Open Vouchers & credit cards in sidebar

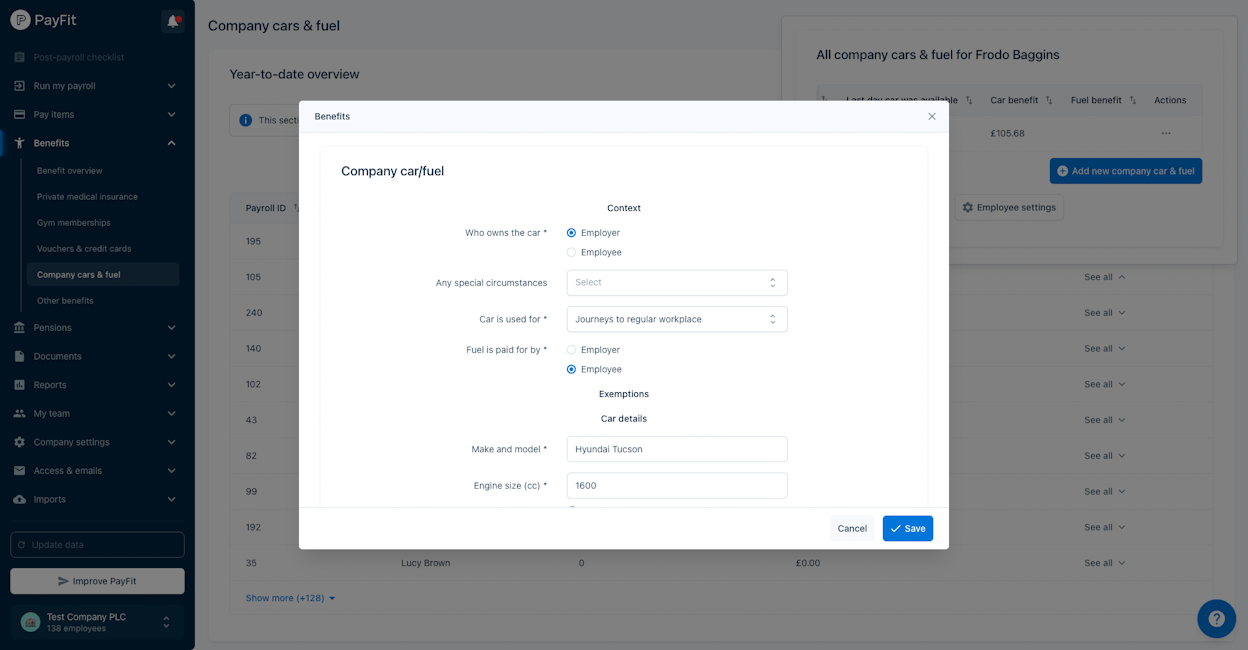pos(84,249)
